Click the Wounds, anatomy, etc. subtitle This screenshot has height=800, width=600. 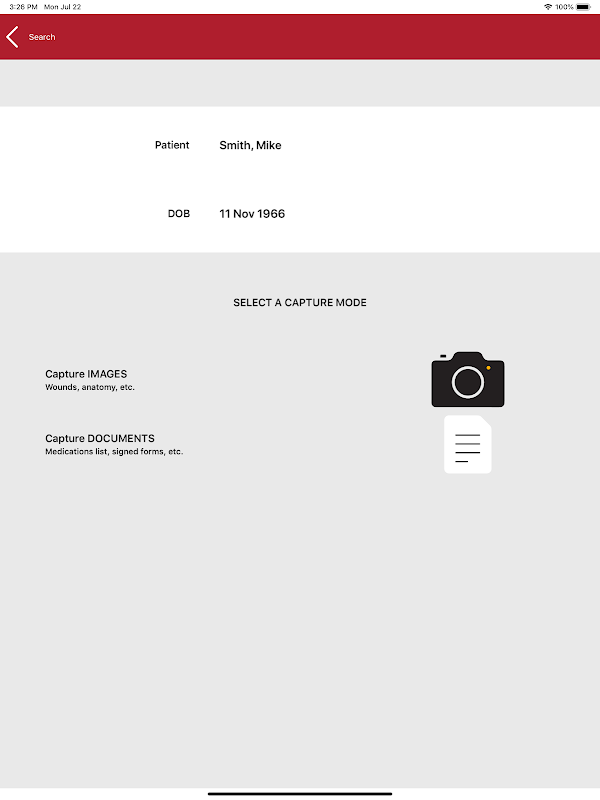90,387
